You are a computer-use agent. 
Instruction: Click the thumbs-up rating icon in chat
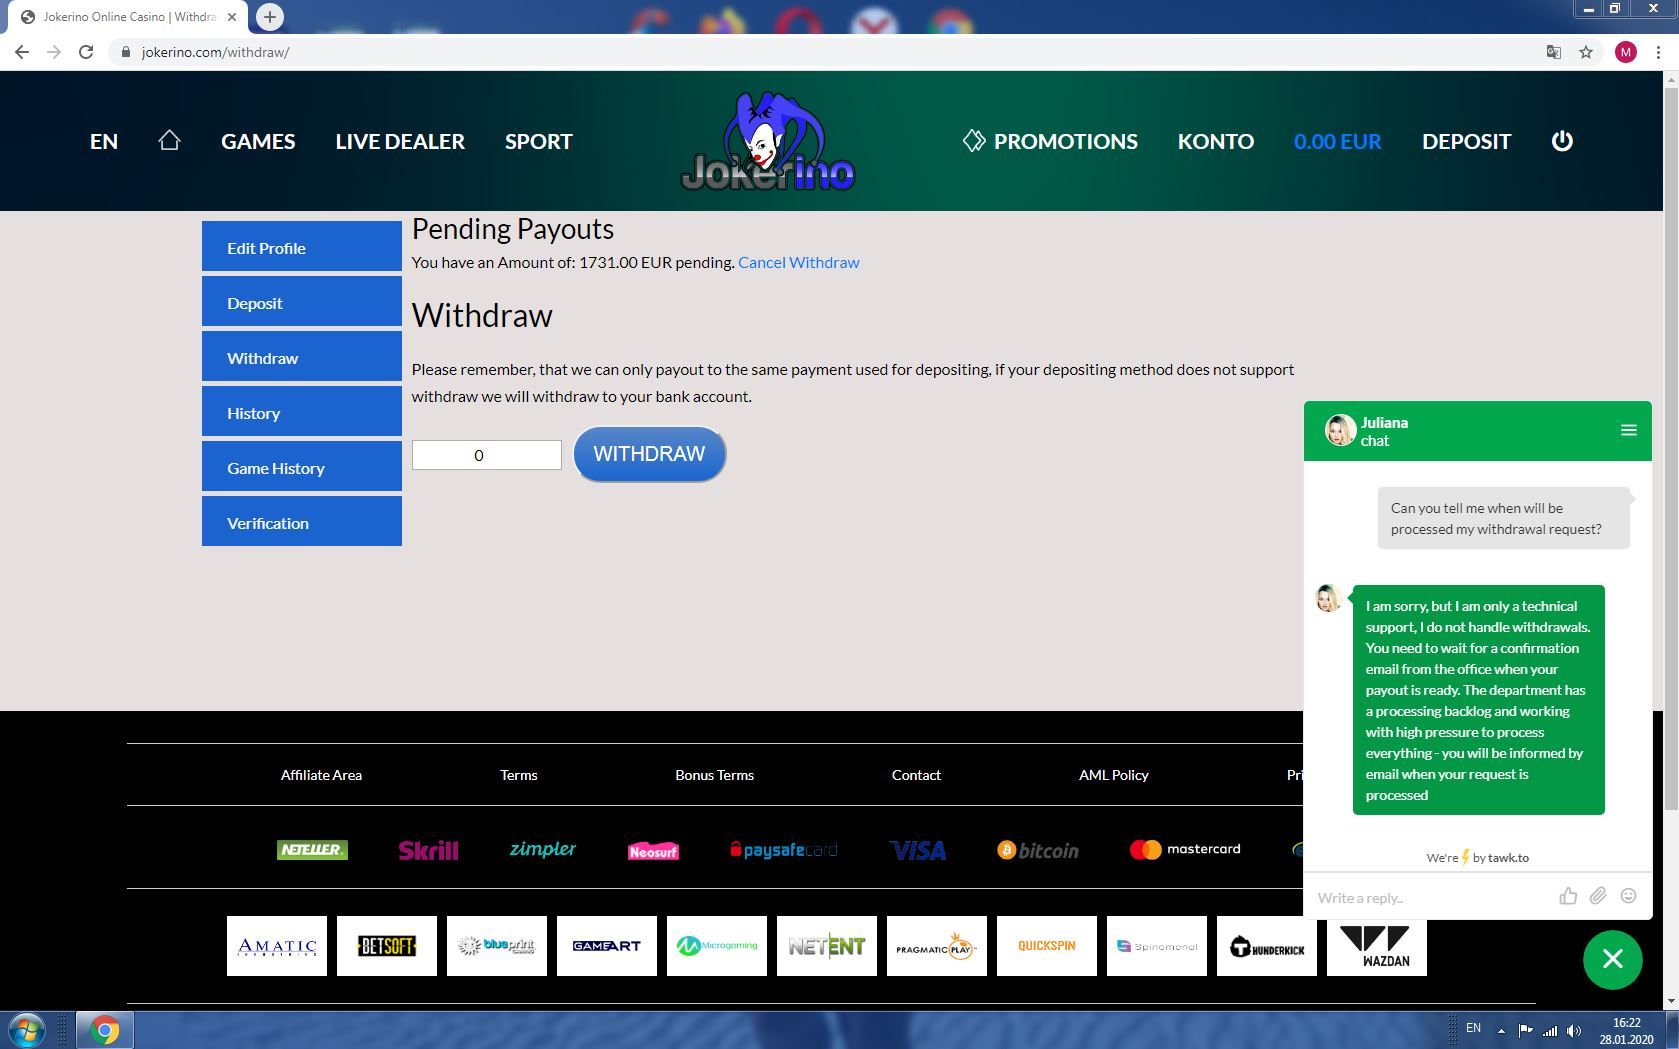click(x=1568, y=896)
